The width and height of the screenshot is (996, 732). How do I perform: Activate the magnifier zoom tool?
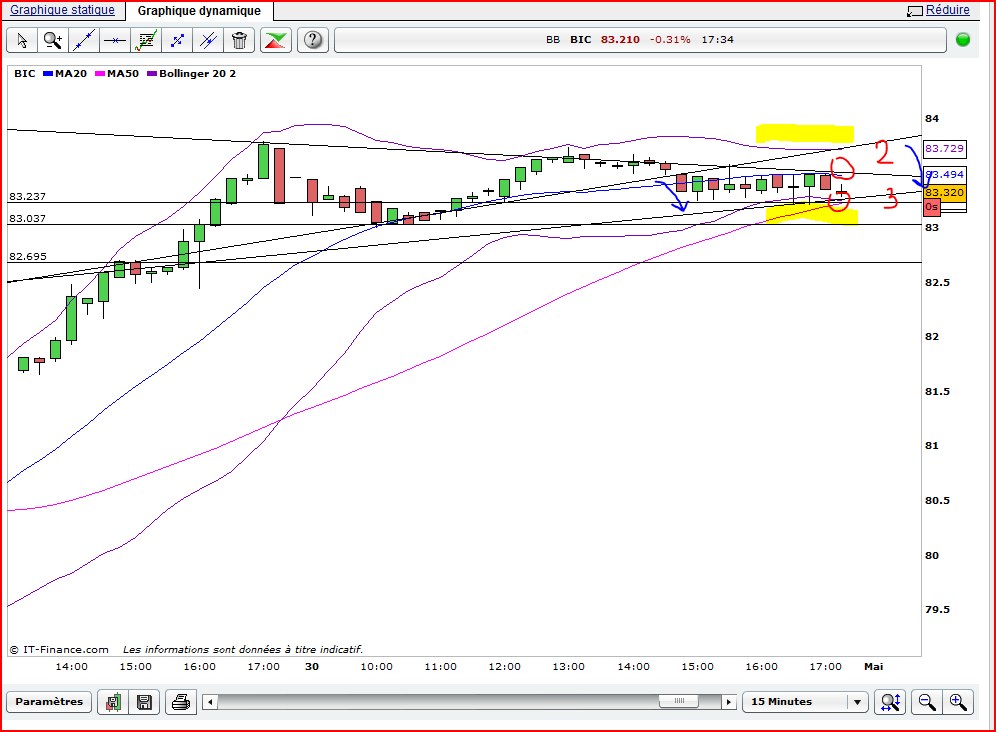[x=53, y=40]
